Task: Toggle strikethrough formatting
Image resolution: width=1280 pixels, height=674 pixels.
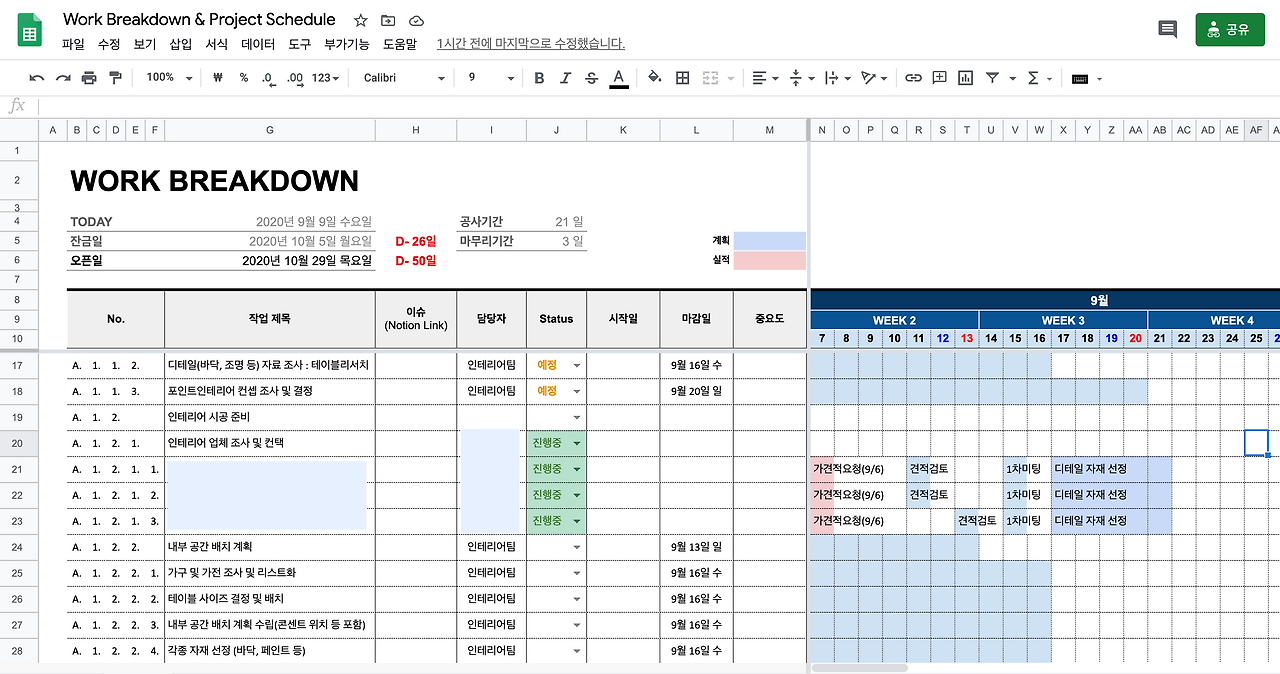Action: pos(591,77)
